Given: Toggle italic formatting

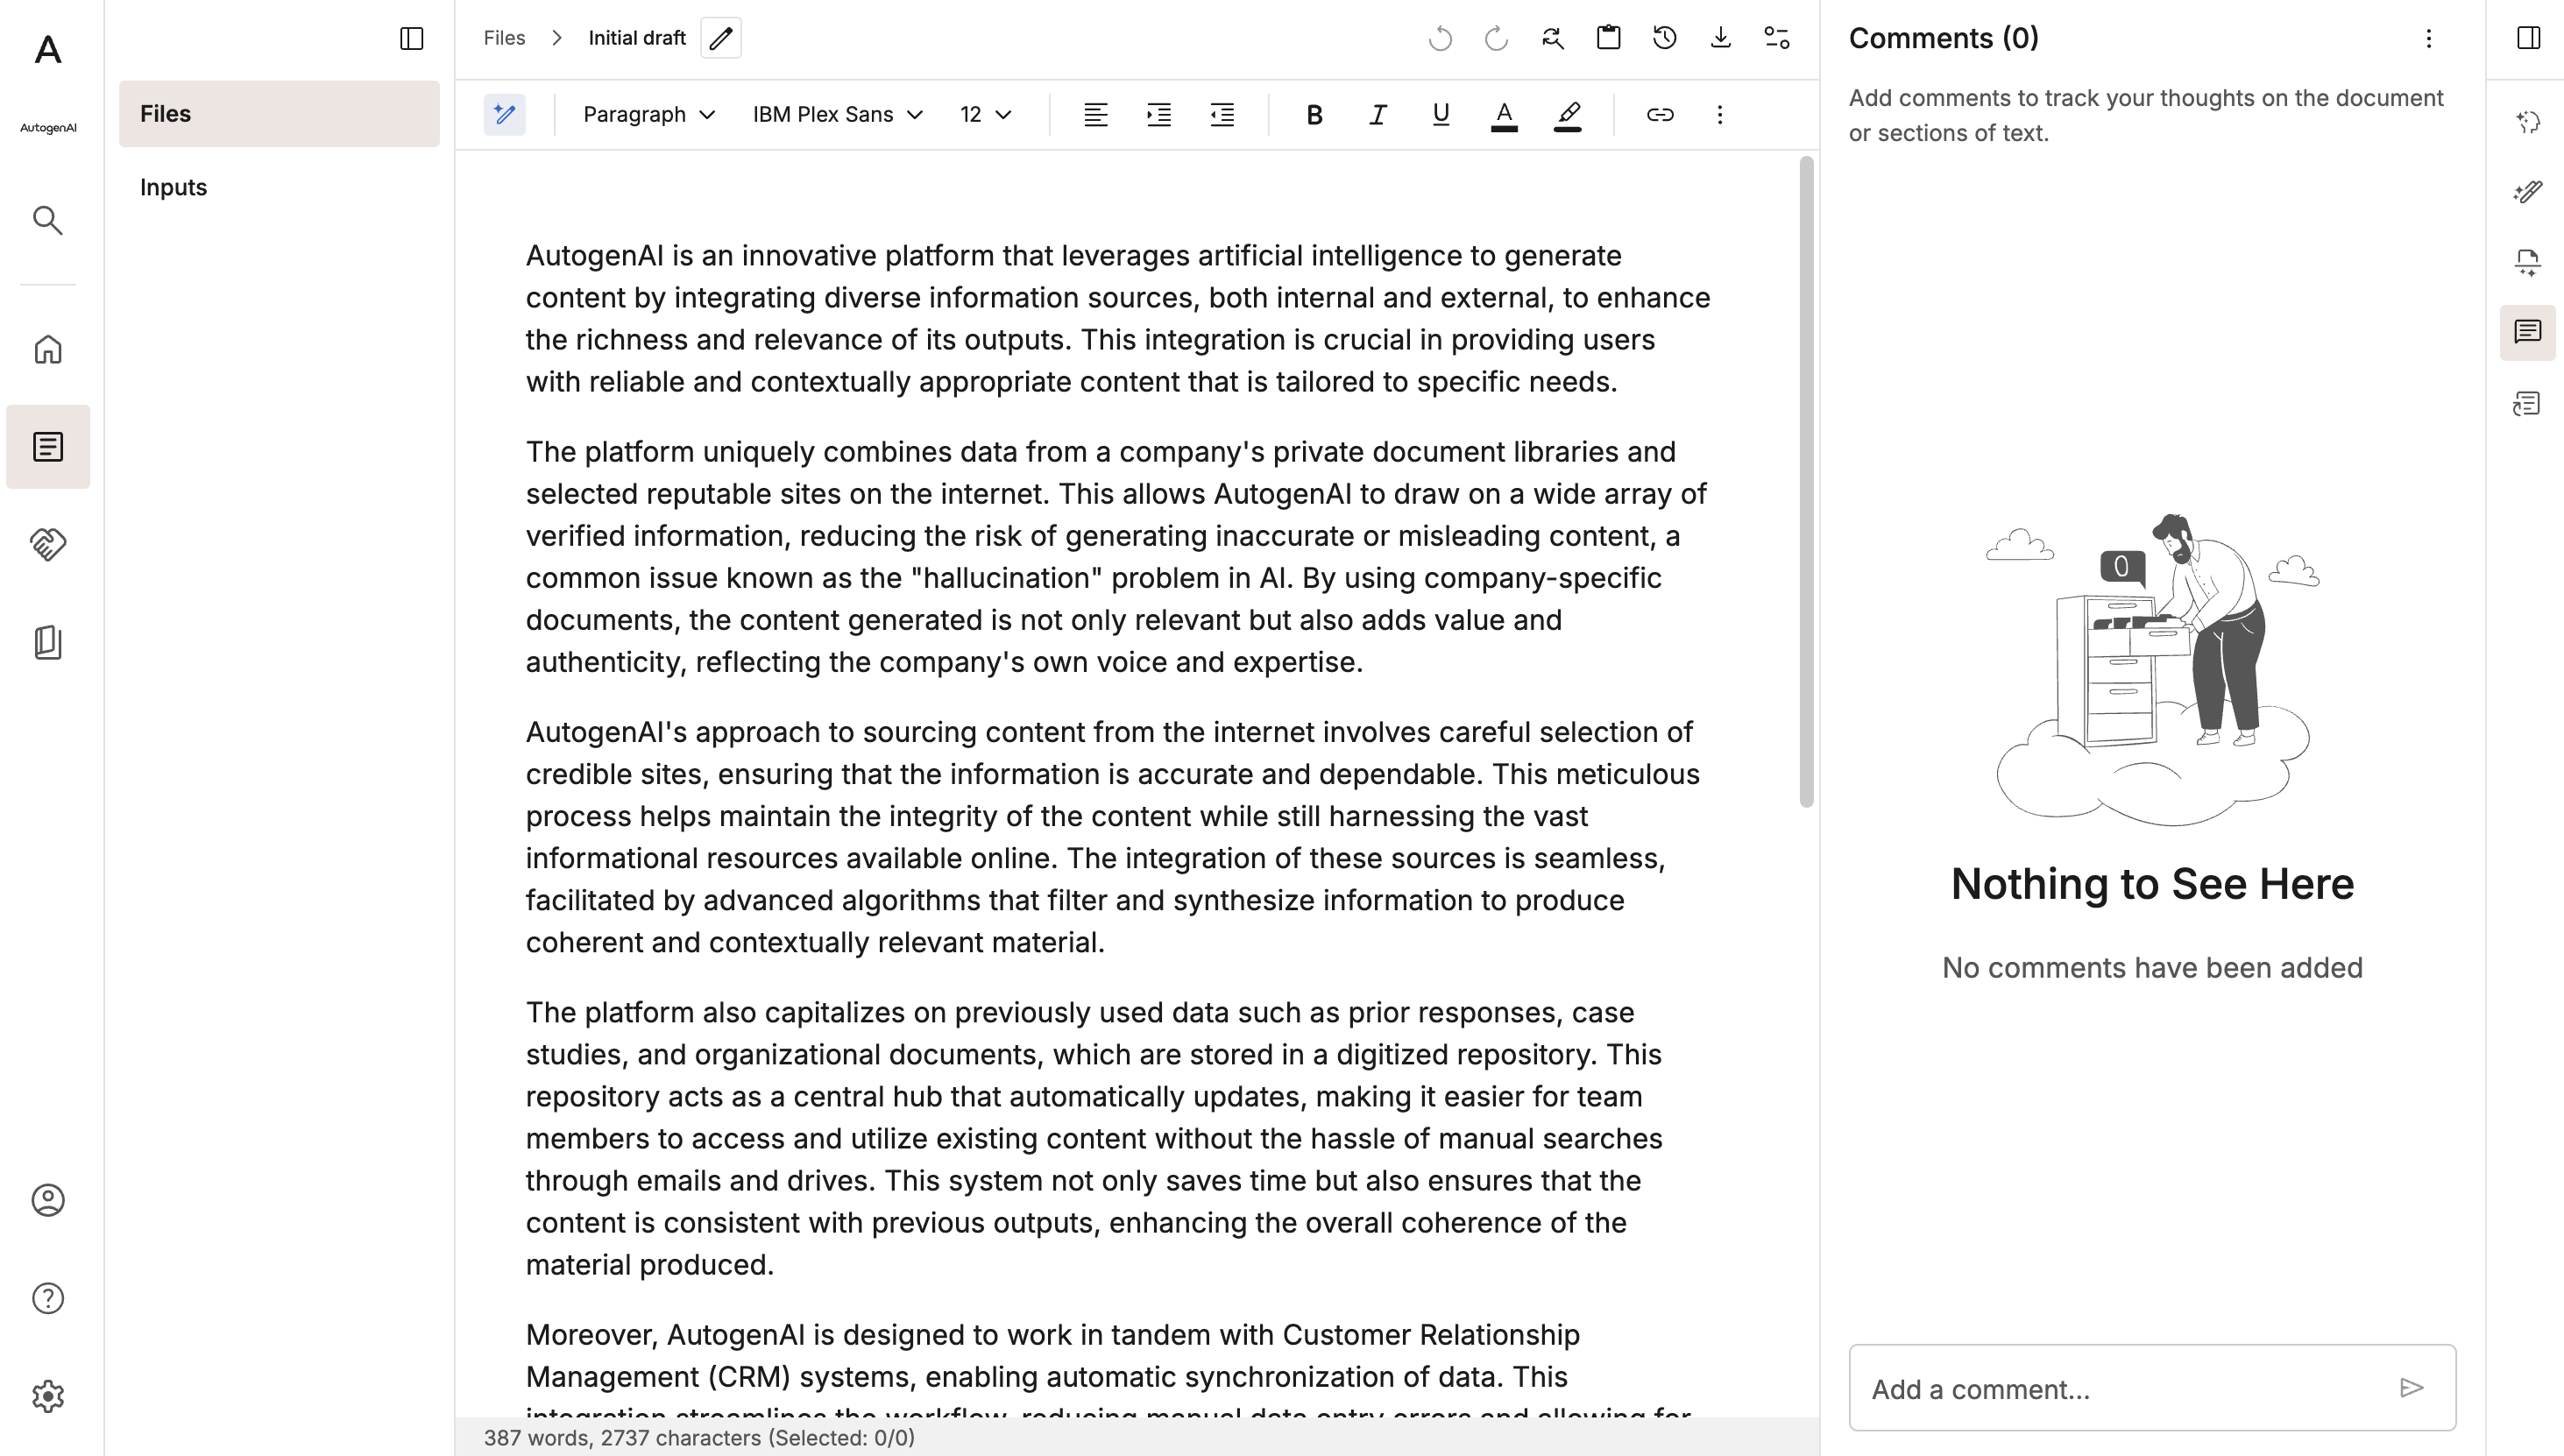Looking at the screenshot, I should click(1377, 114).
